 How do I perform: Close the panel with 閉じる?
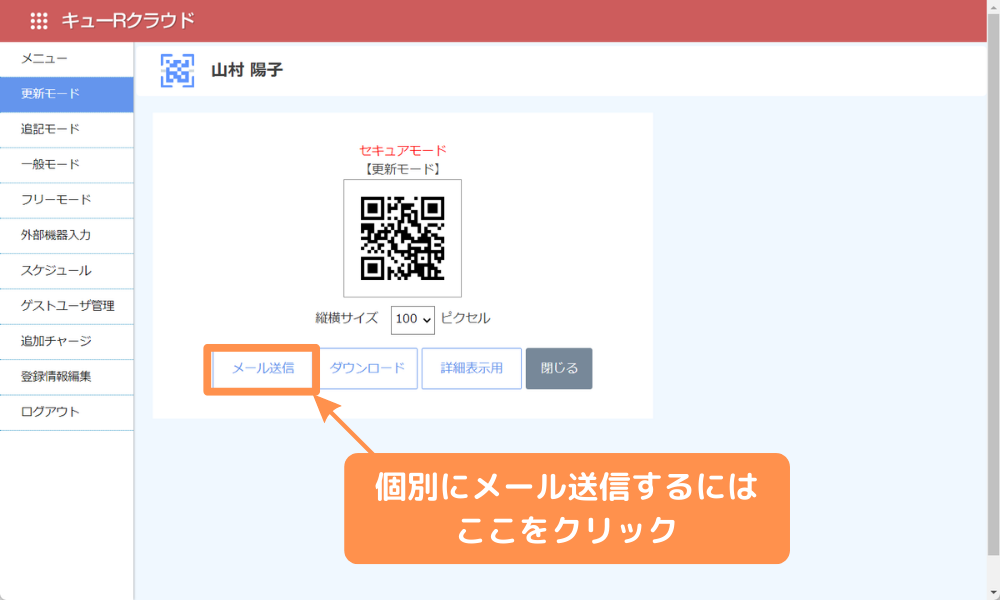click(x=559, y=369)
